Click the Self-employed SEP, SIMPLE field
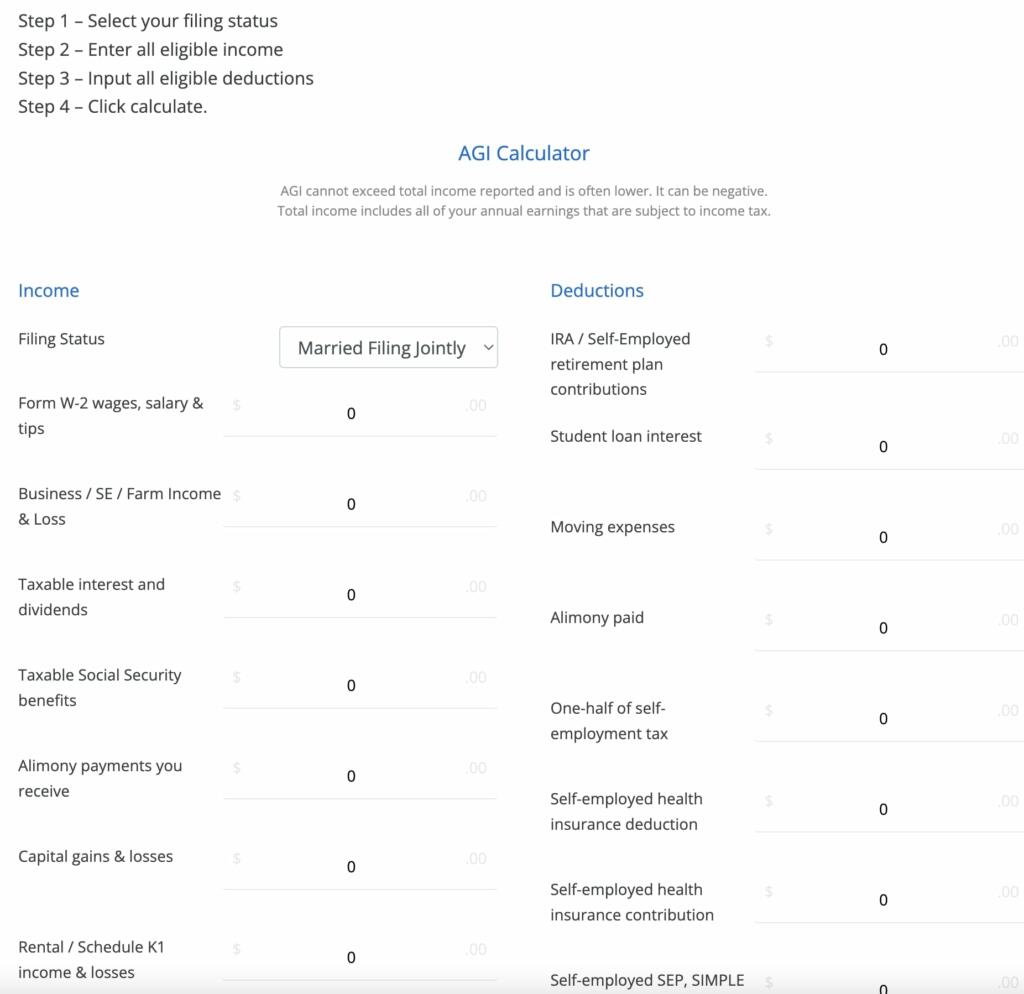Viewport: 1024px width, 994px height. point(883,987)
